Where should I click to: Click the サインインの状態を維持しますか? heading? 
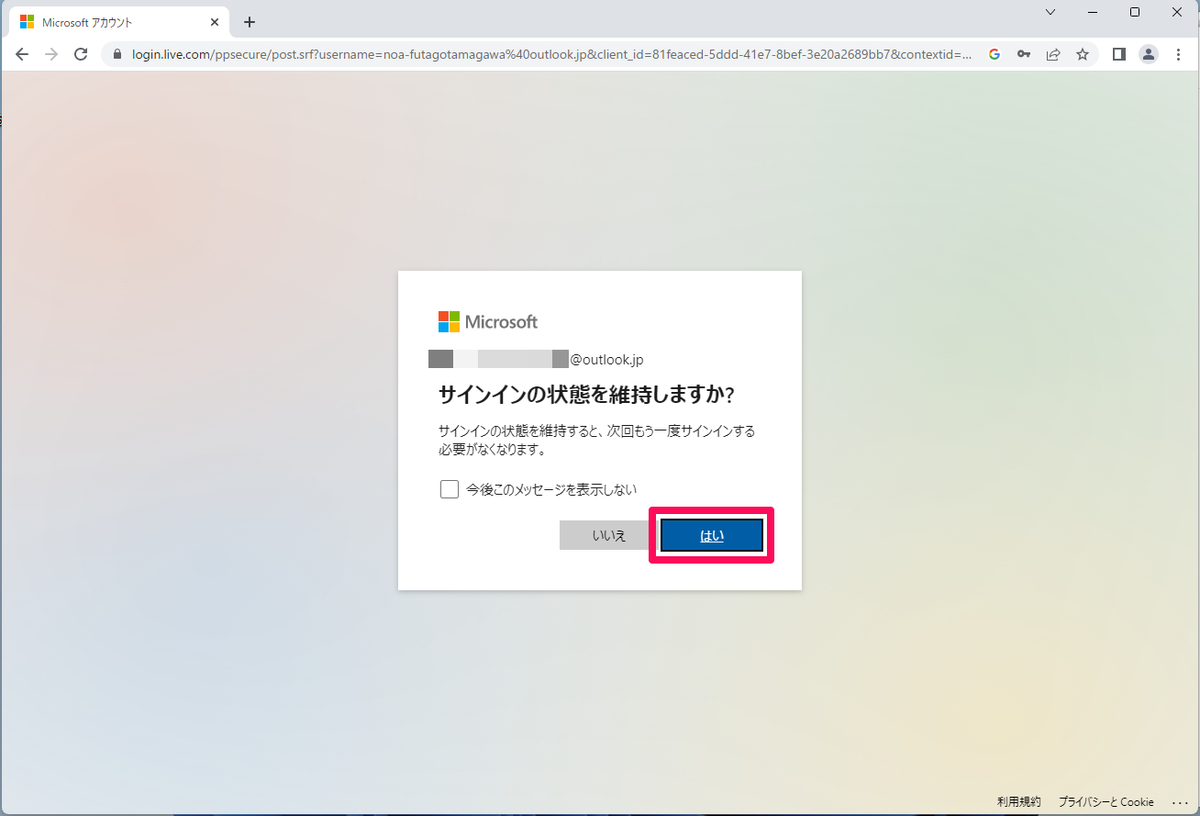(x=587, y=394)
